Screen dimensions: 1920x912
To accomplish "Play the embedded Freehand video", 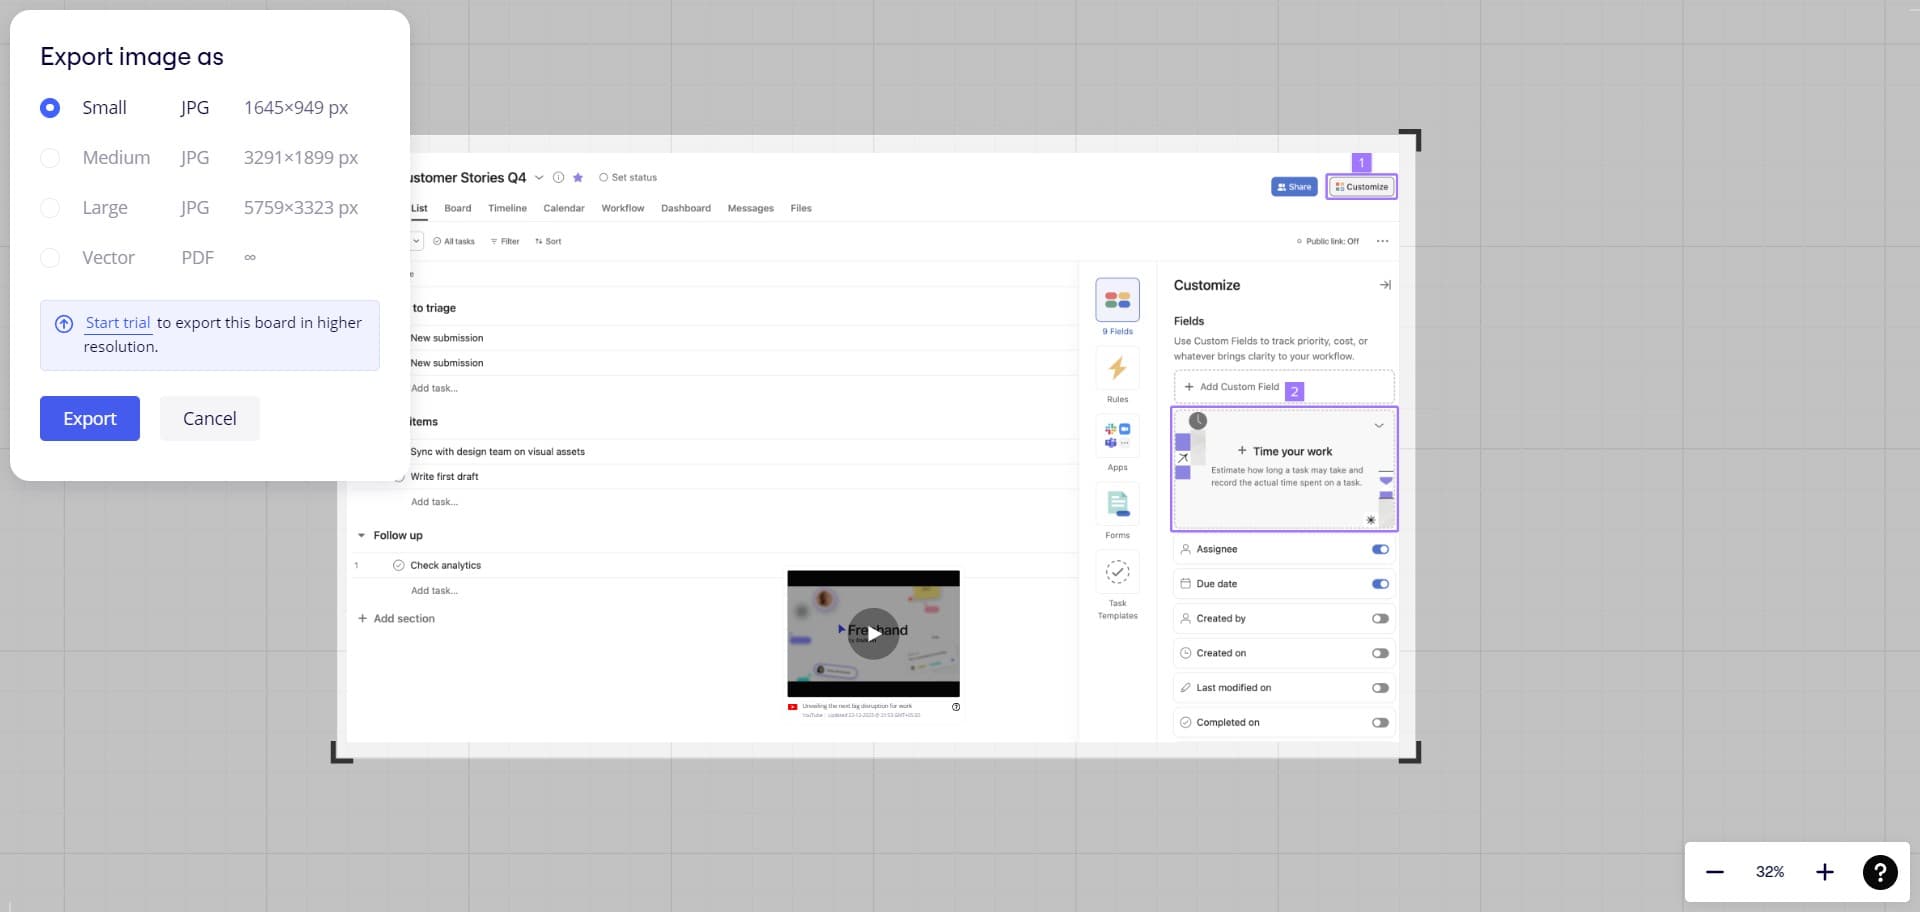I will (x=873, y=633).
